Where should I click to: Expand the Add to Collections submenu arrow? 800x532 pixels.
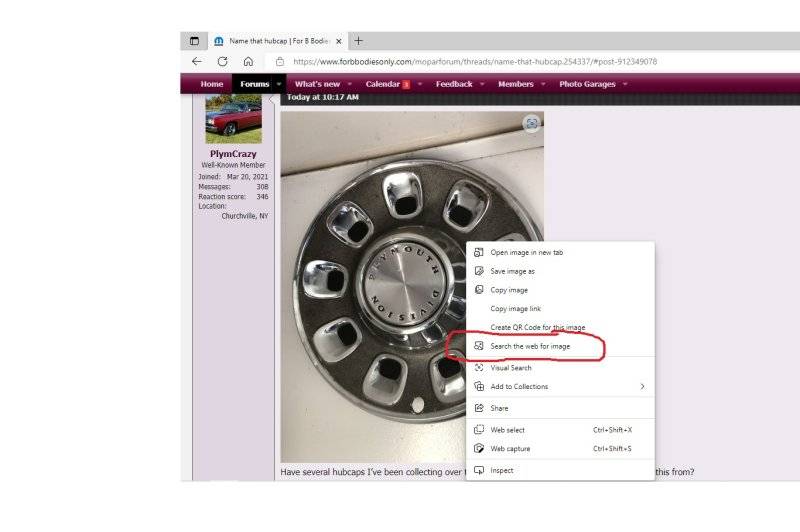(x=642, y=387)
